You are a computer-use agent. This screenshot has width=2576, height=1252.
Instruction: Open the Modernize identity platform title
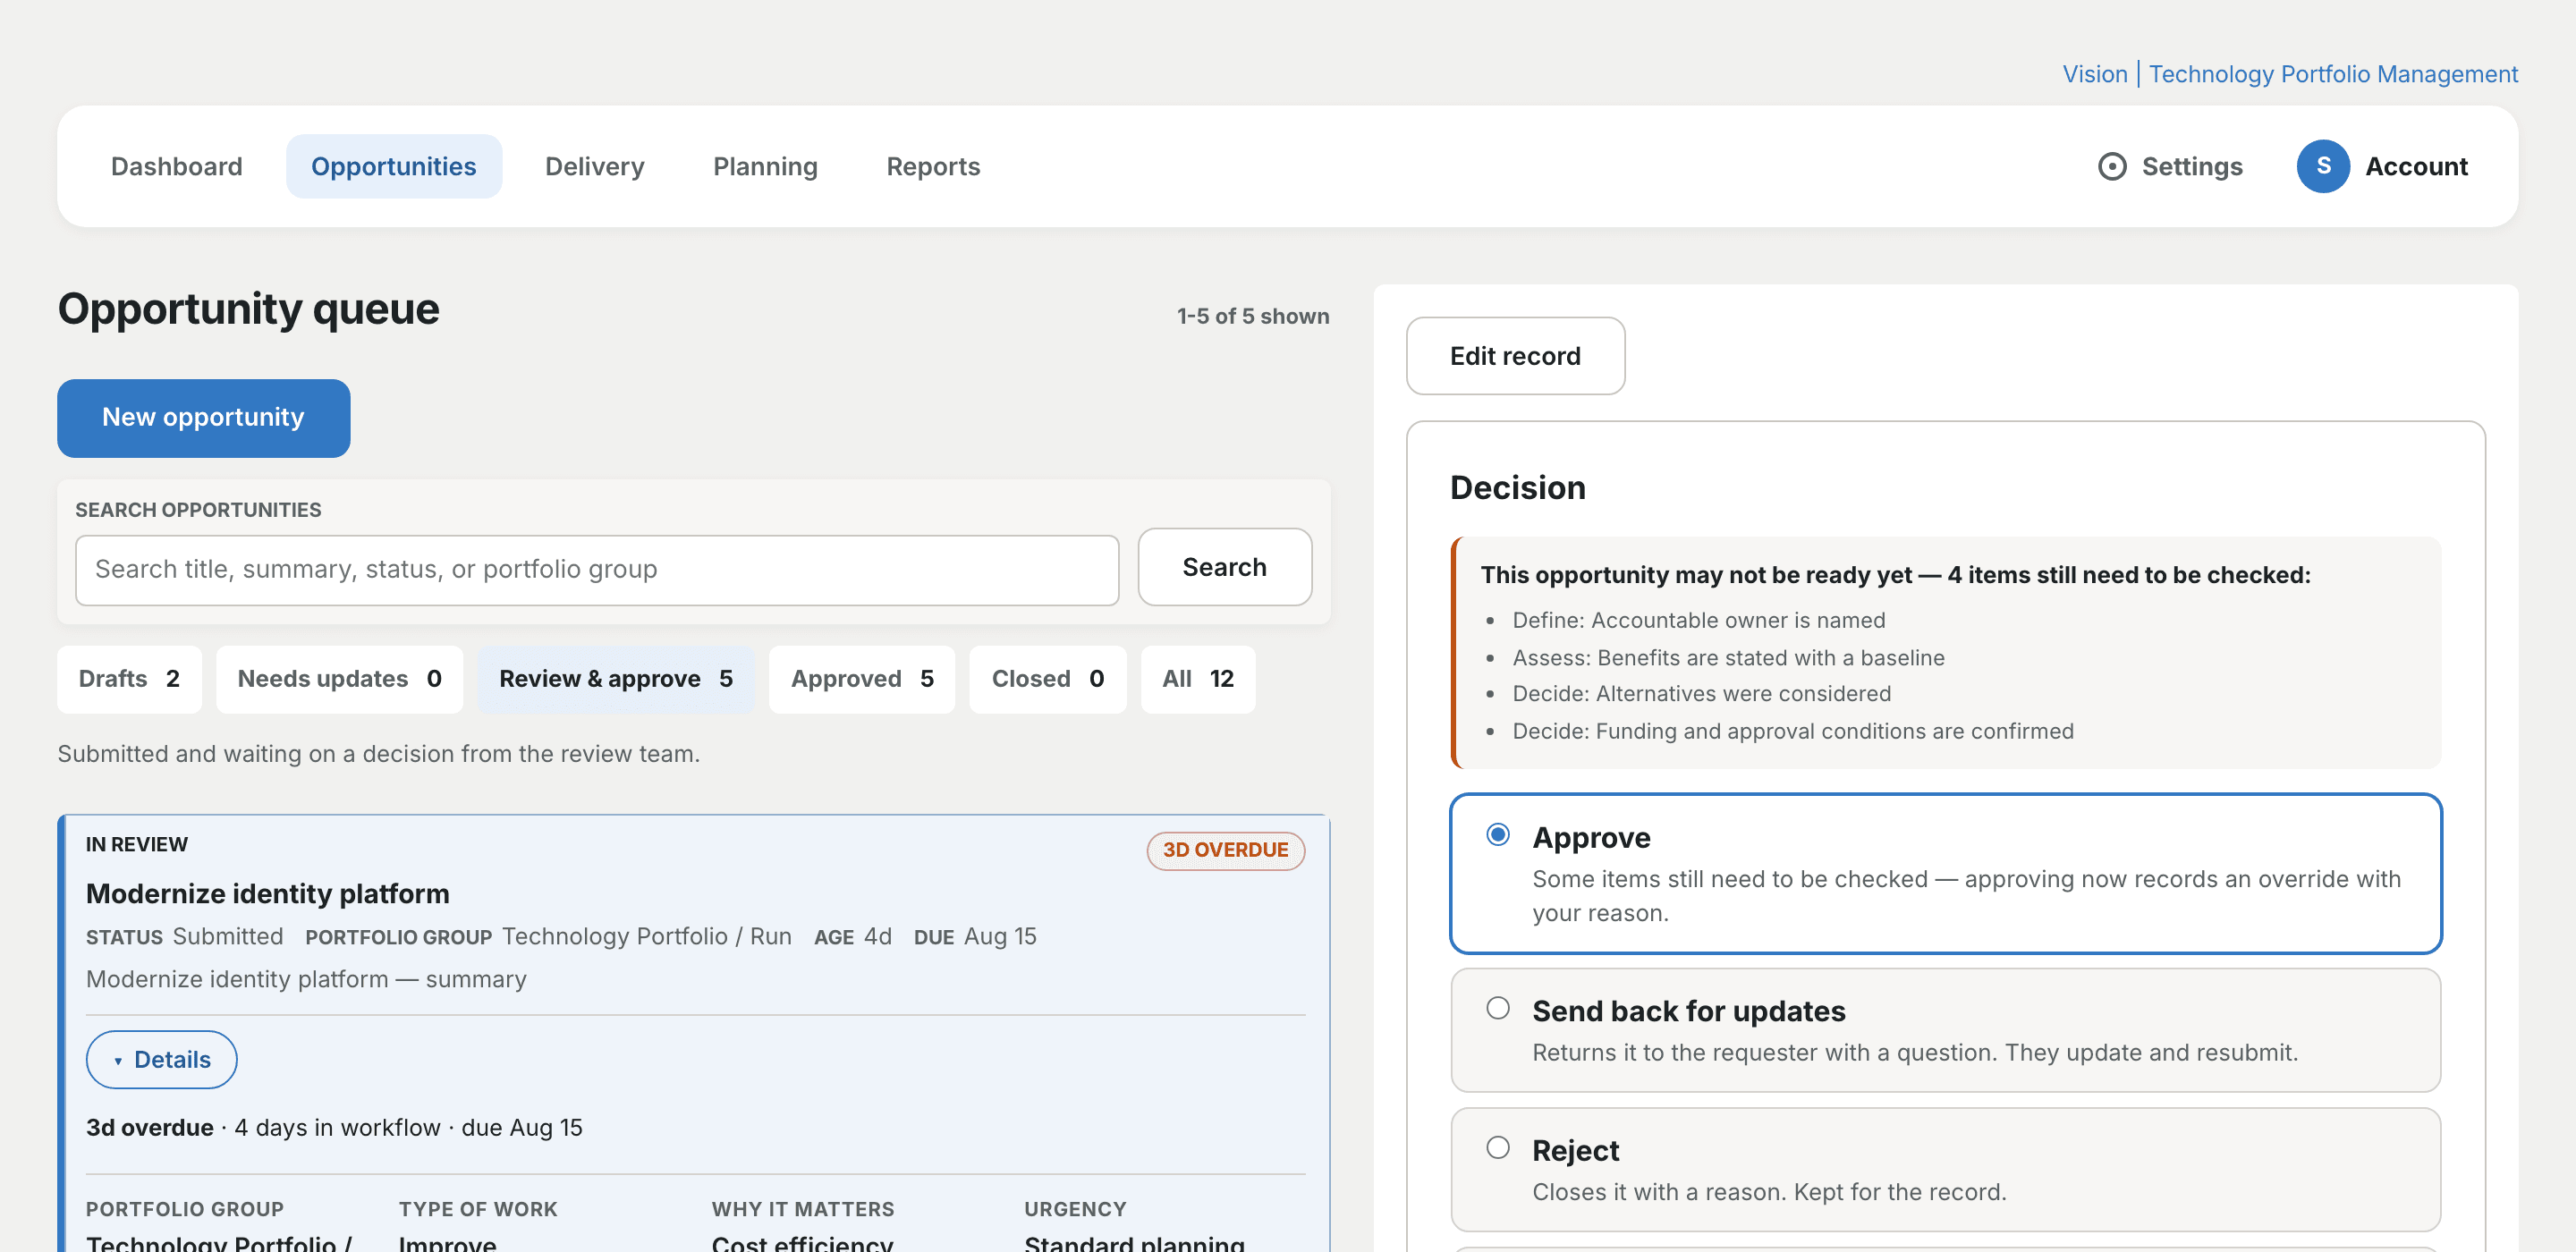tap(267, 893)
